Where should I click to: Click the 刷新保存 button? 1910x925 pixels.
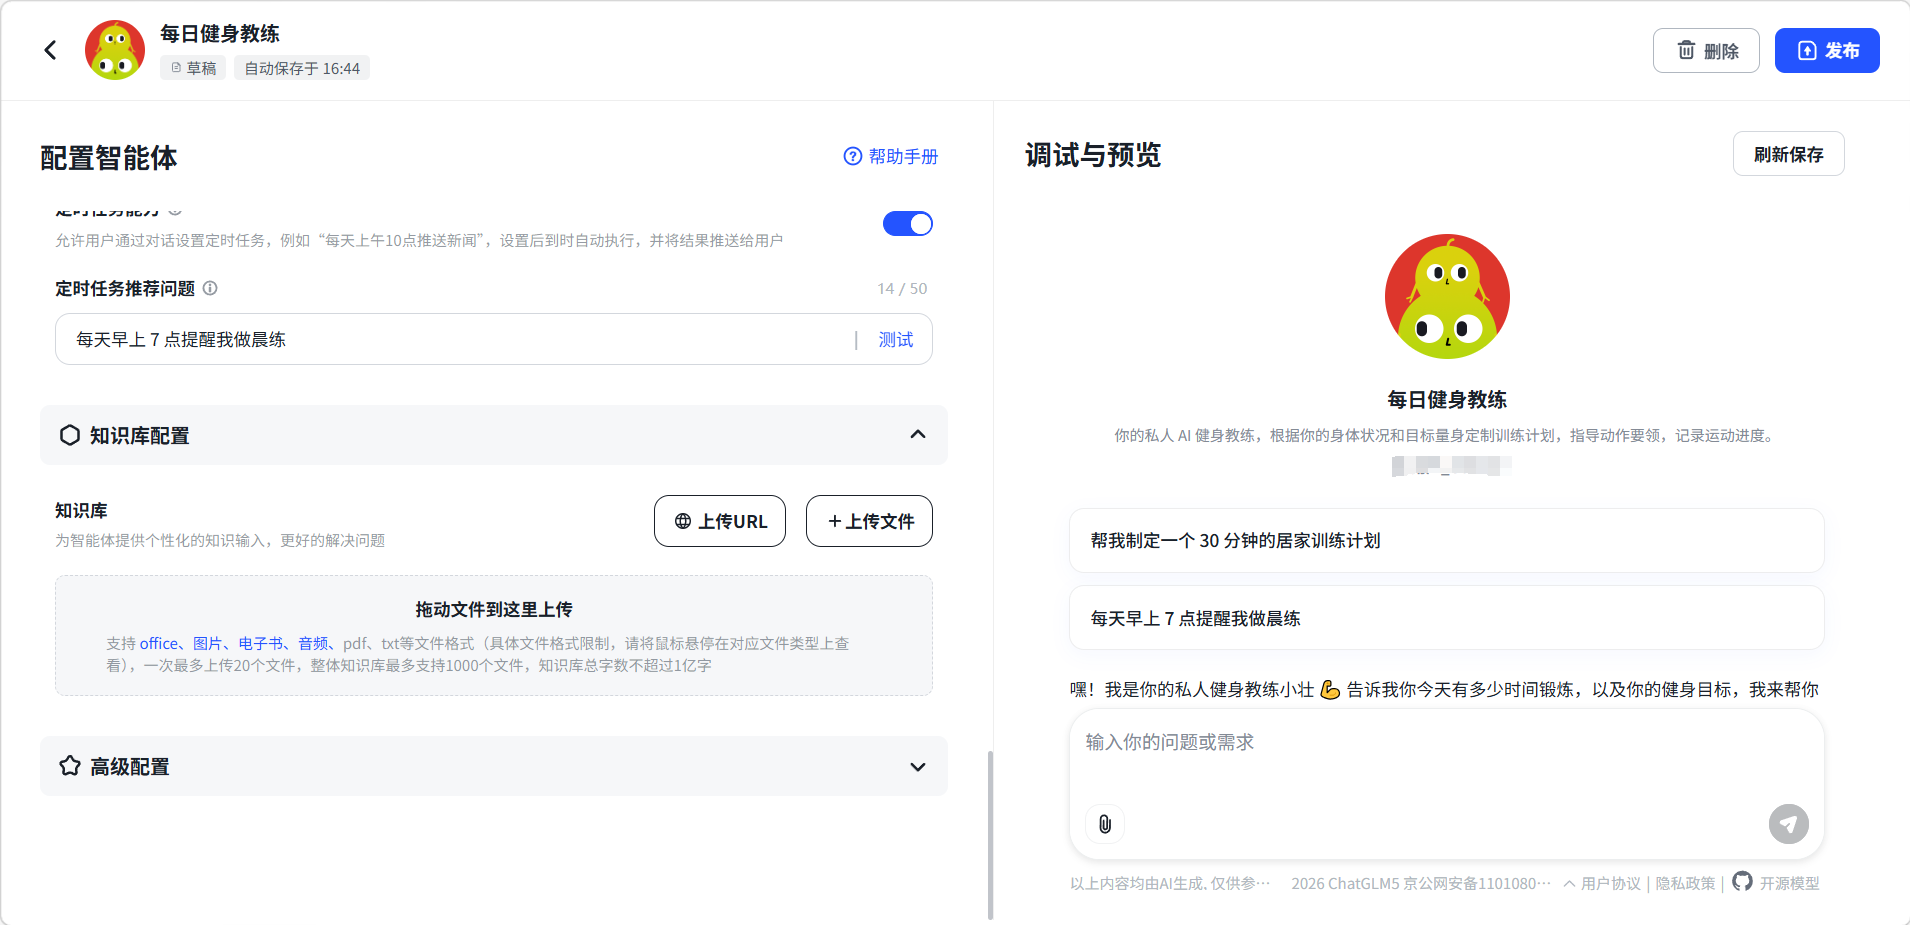point(1788,154)
